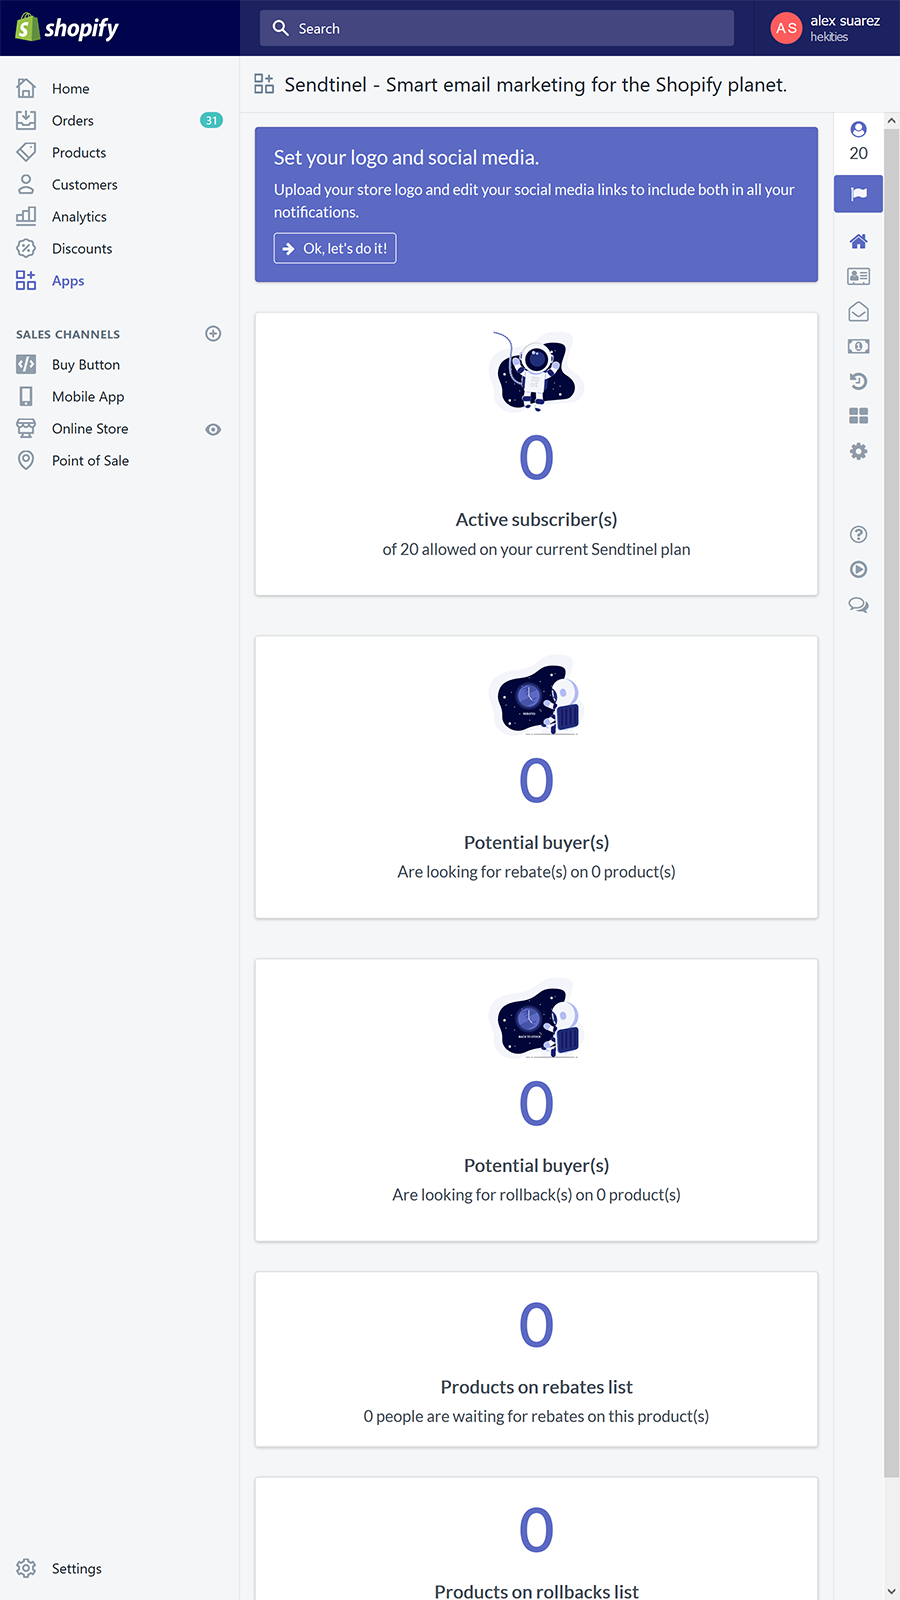Click the AS avatar circle
This screenshot has height=1600, width=900.
click(x=787, y=28)
